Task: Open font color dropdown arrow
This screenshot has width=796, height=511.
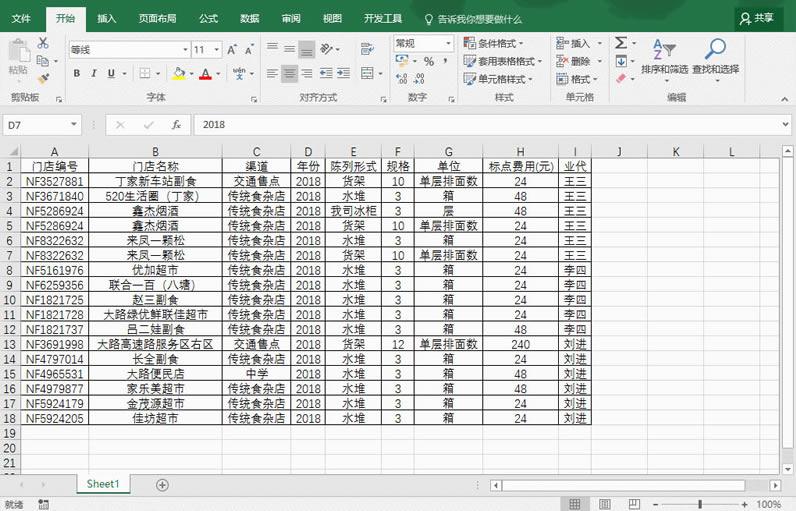Action: (218, 74)
